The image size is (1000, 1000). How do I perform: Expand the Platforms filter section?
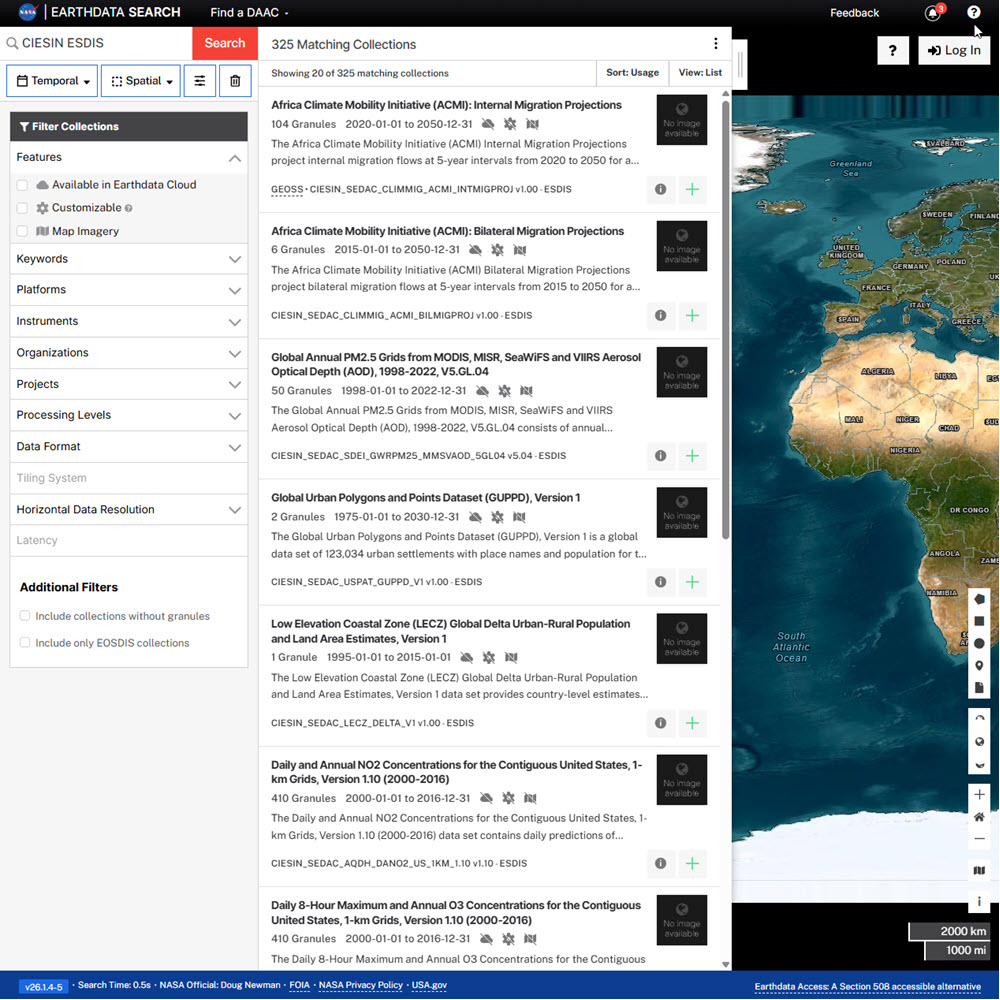(129, 290)
